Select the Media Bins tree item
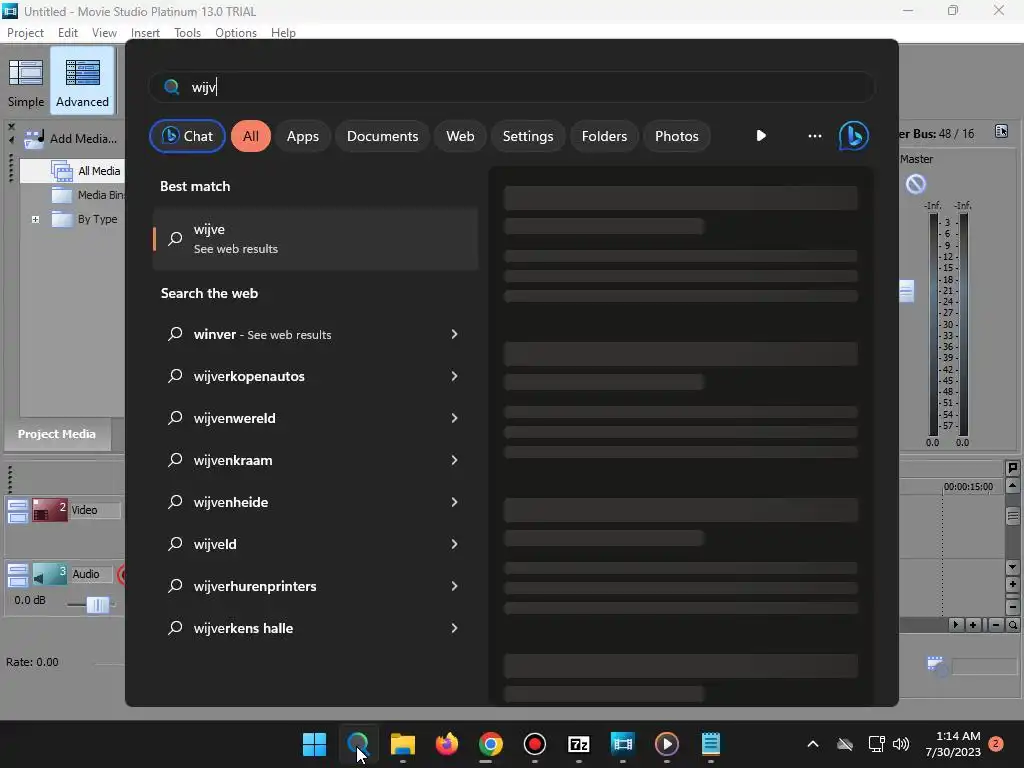This screenshot has height=768, width=1024. (89, 195)
